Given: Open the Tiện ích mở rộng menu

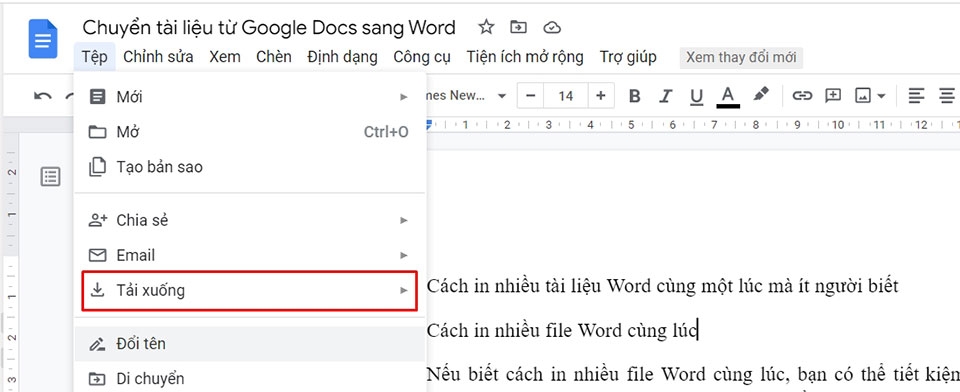Looking at the screenshot, I should (525, 57).
